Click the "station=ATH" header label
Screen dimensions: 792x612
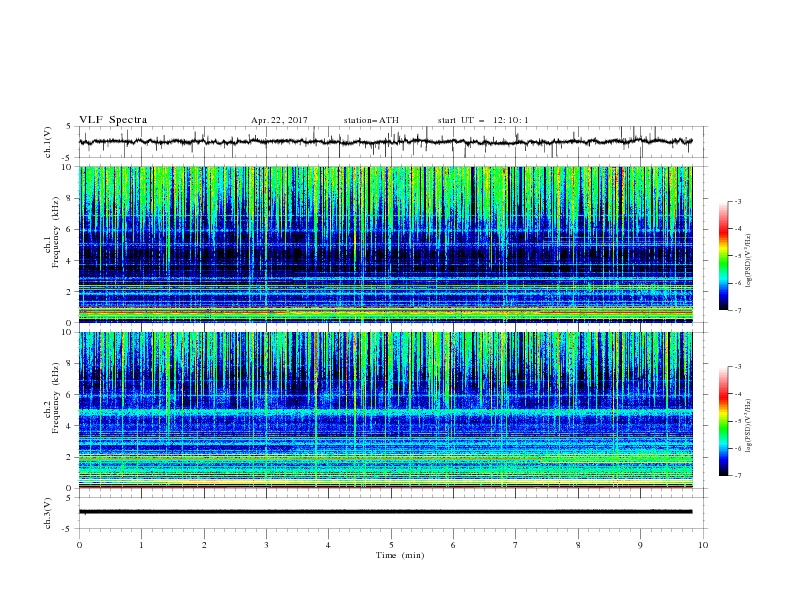click(x=371, y=120)
